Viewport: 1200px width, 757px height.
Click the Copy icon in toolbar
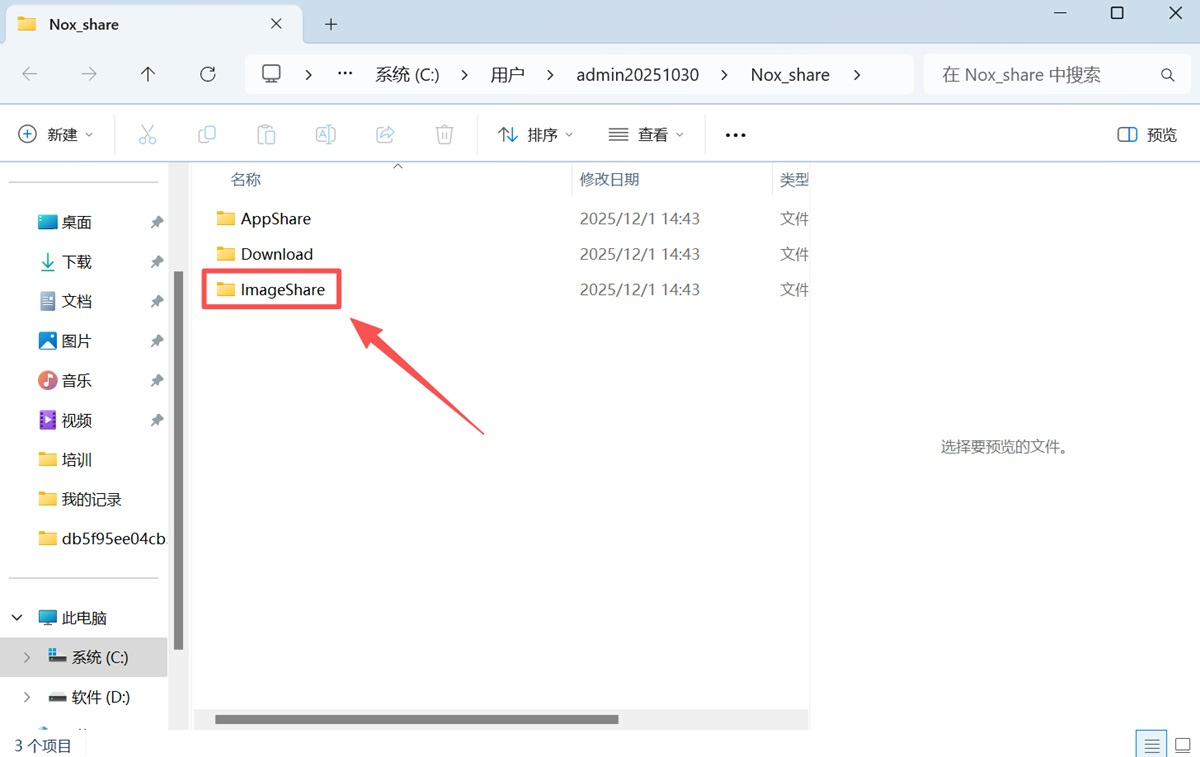(x=207, y=134)
